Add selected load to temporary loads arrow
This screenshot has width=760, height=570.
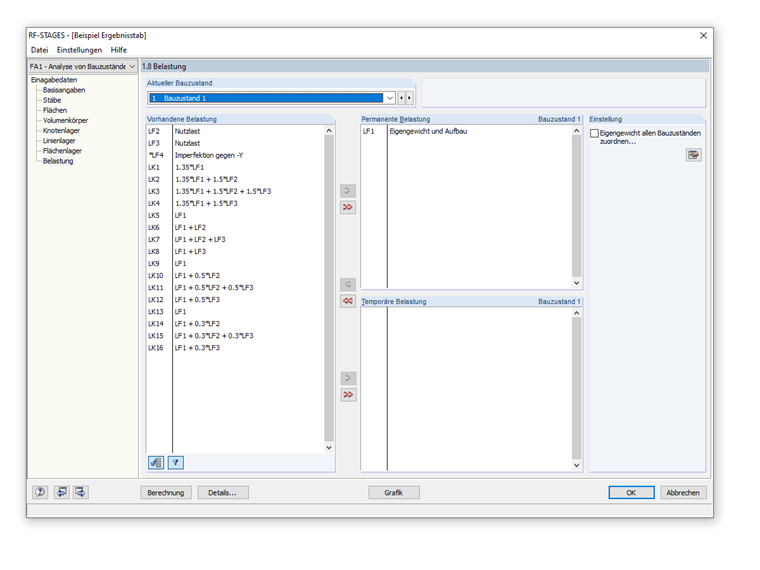click(348, 378)
